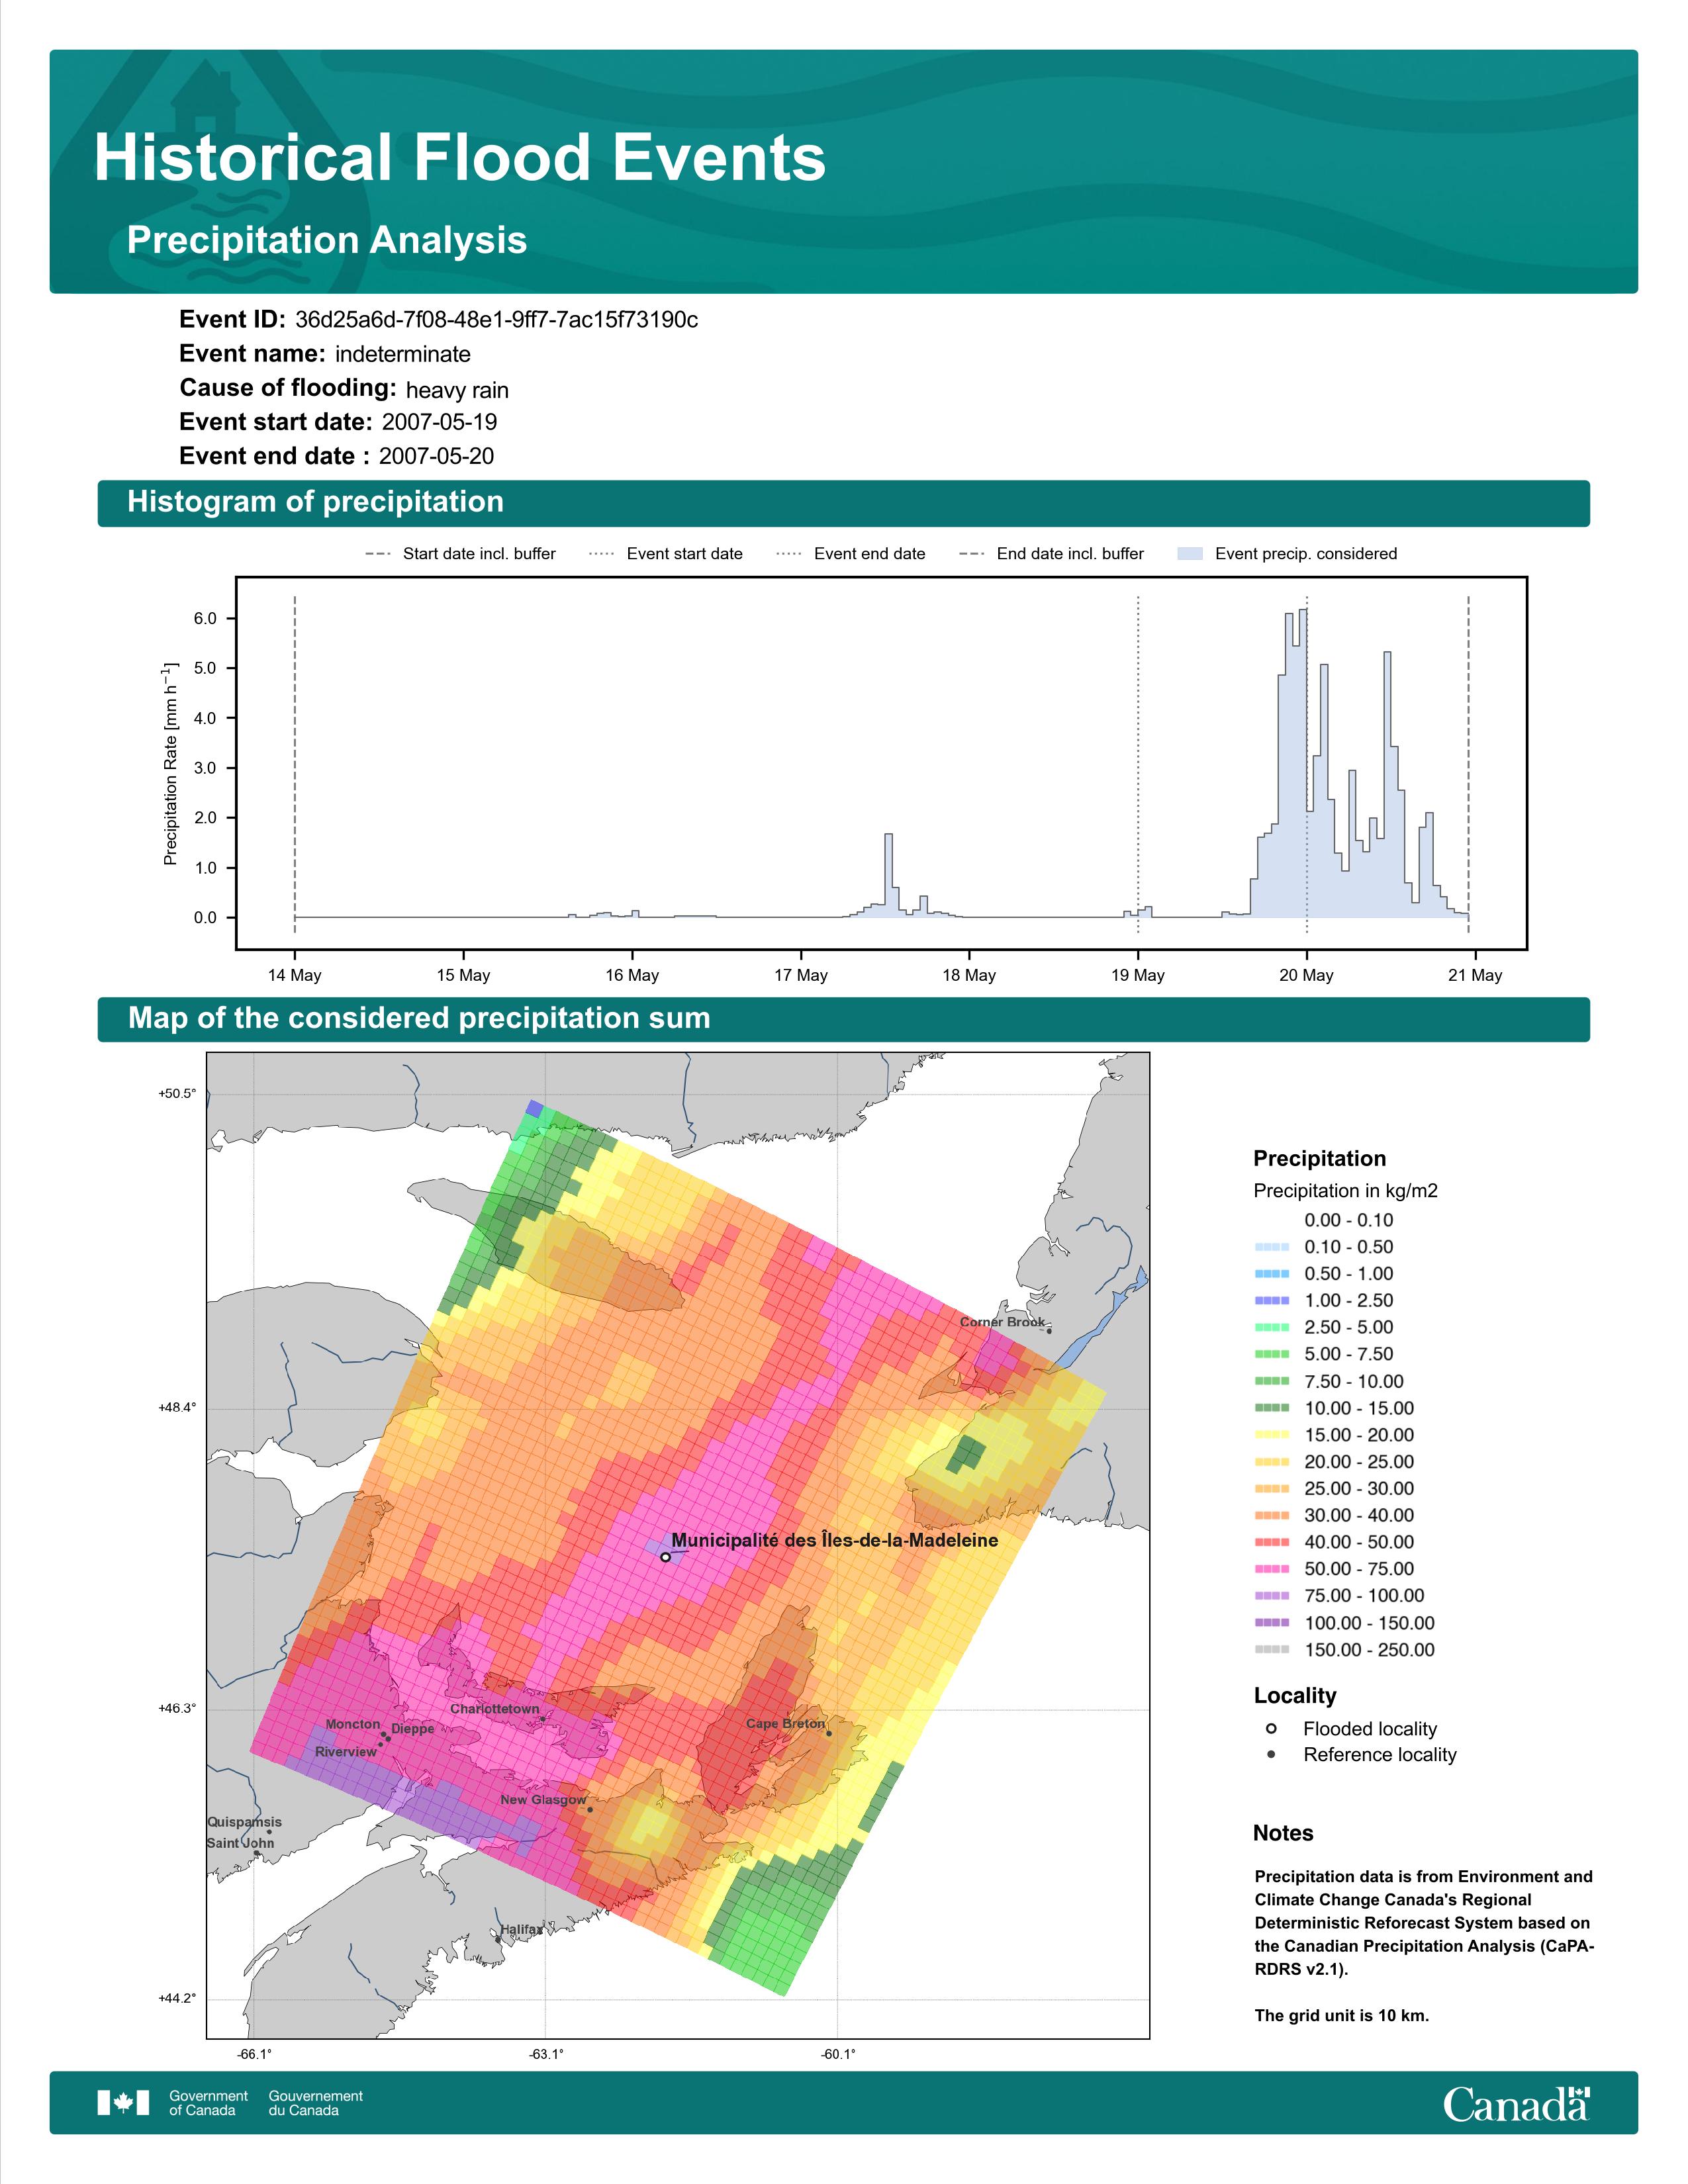Click the 17 May axis label

pos(801,975)
